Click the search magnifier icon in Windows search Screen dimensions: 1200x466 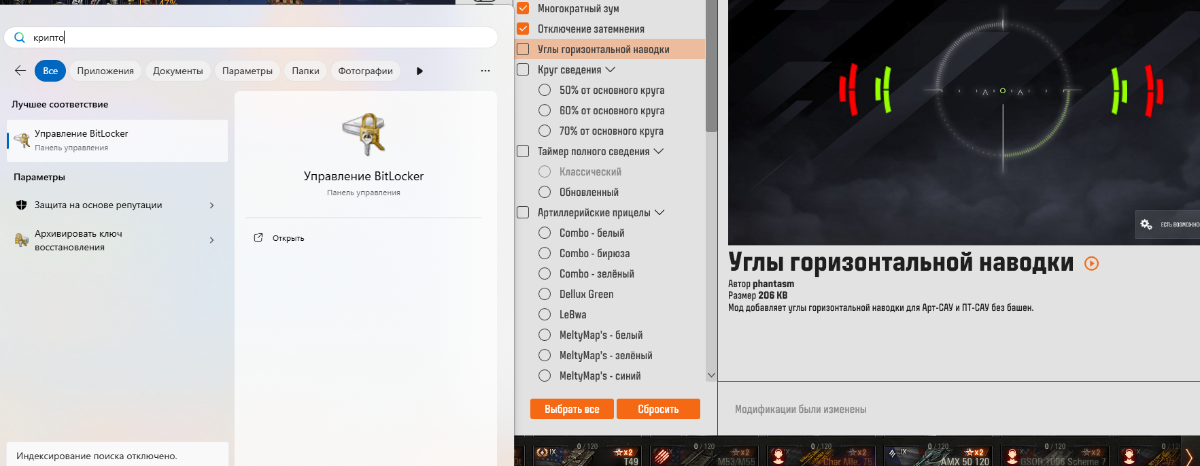coord(20,37)
